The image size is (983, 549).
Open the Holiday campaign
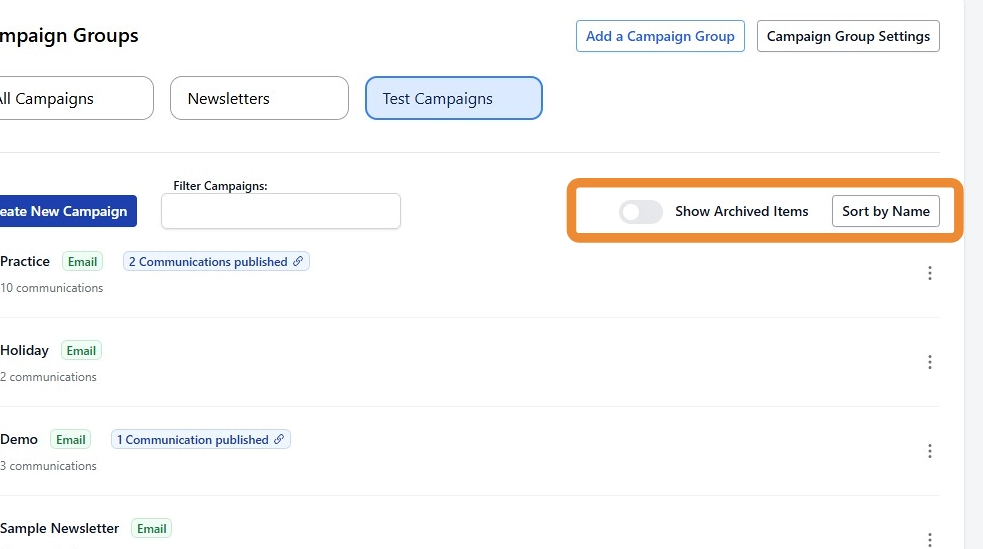coord(25,350)
